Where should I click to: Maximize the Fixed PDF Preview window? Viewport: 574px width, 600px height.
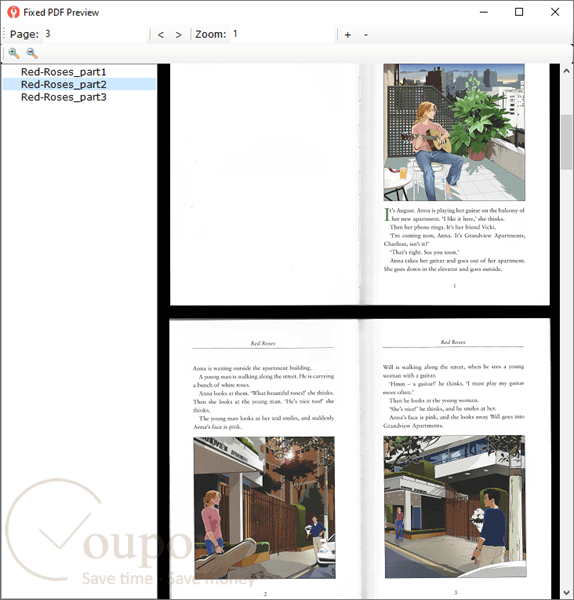pos(519,12)
